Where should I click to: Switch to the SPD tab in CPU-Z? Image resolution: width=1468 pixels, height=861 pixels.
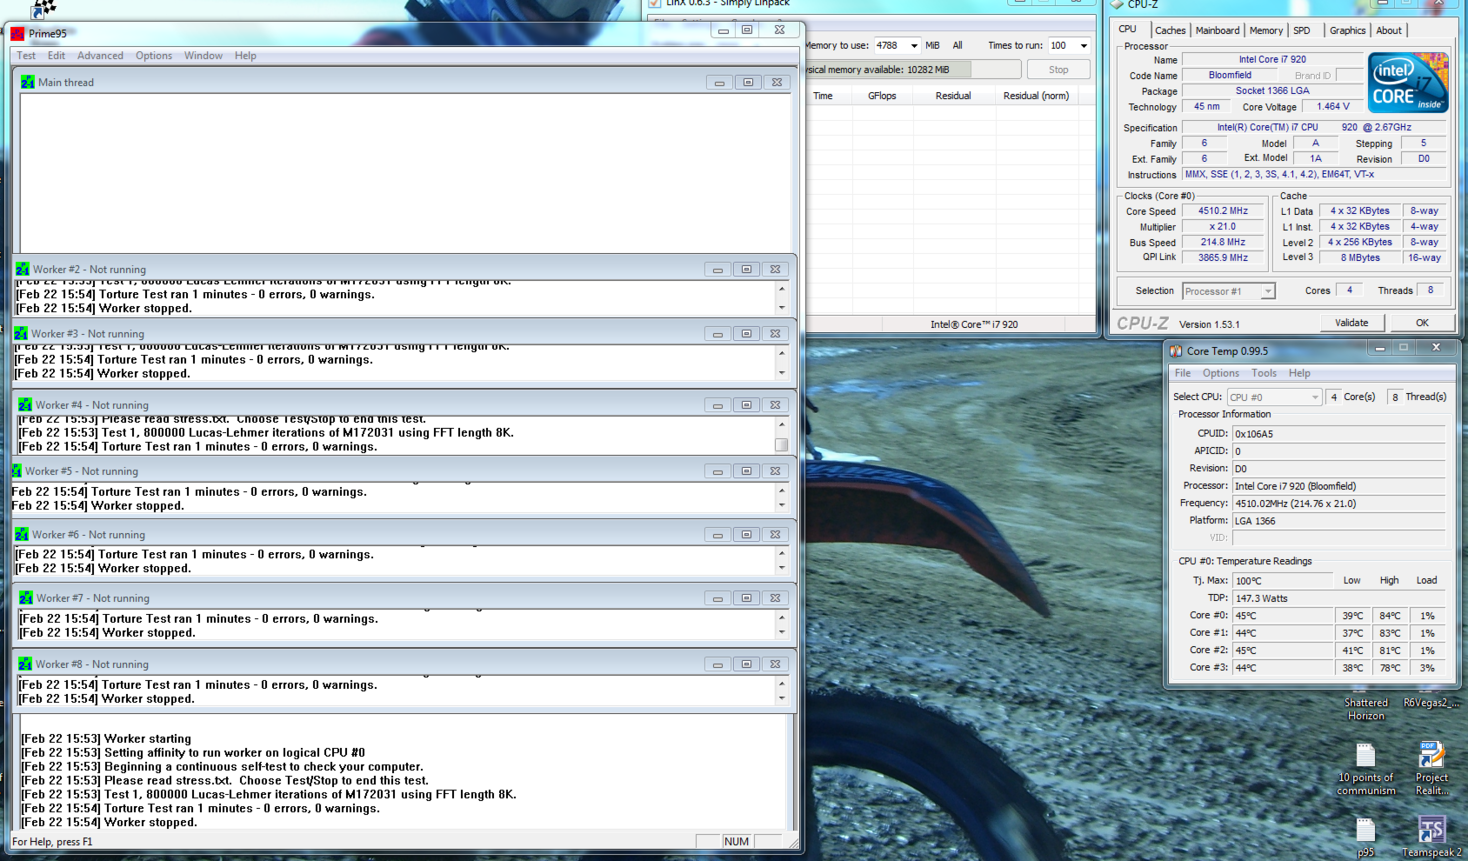pyautogui.click(x=1303, y=30)
